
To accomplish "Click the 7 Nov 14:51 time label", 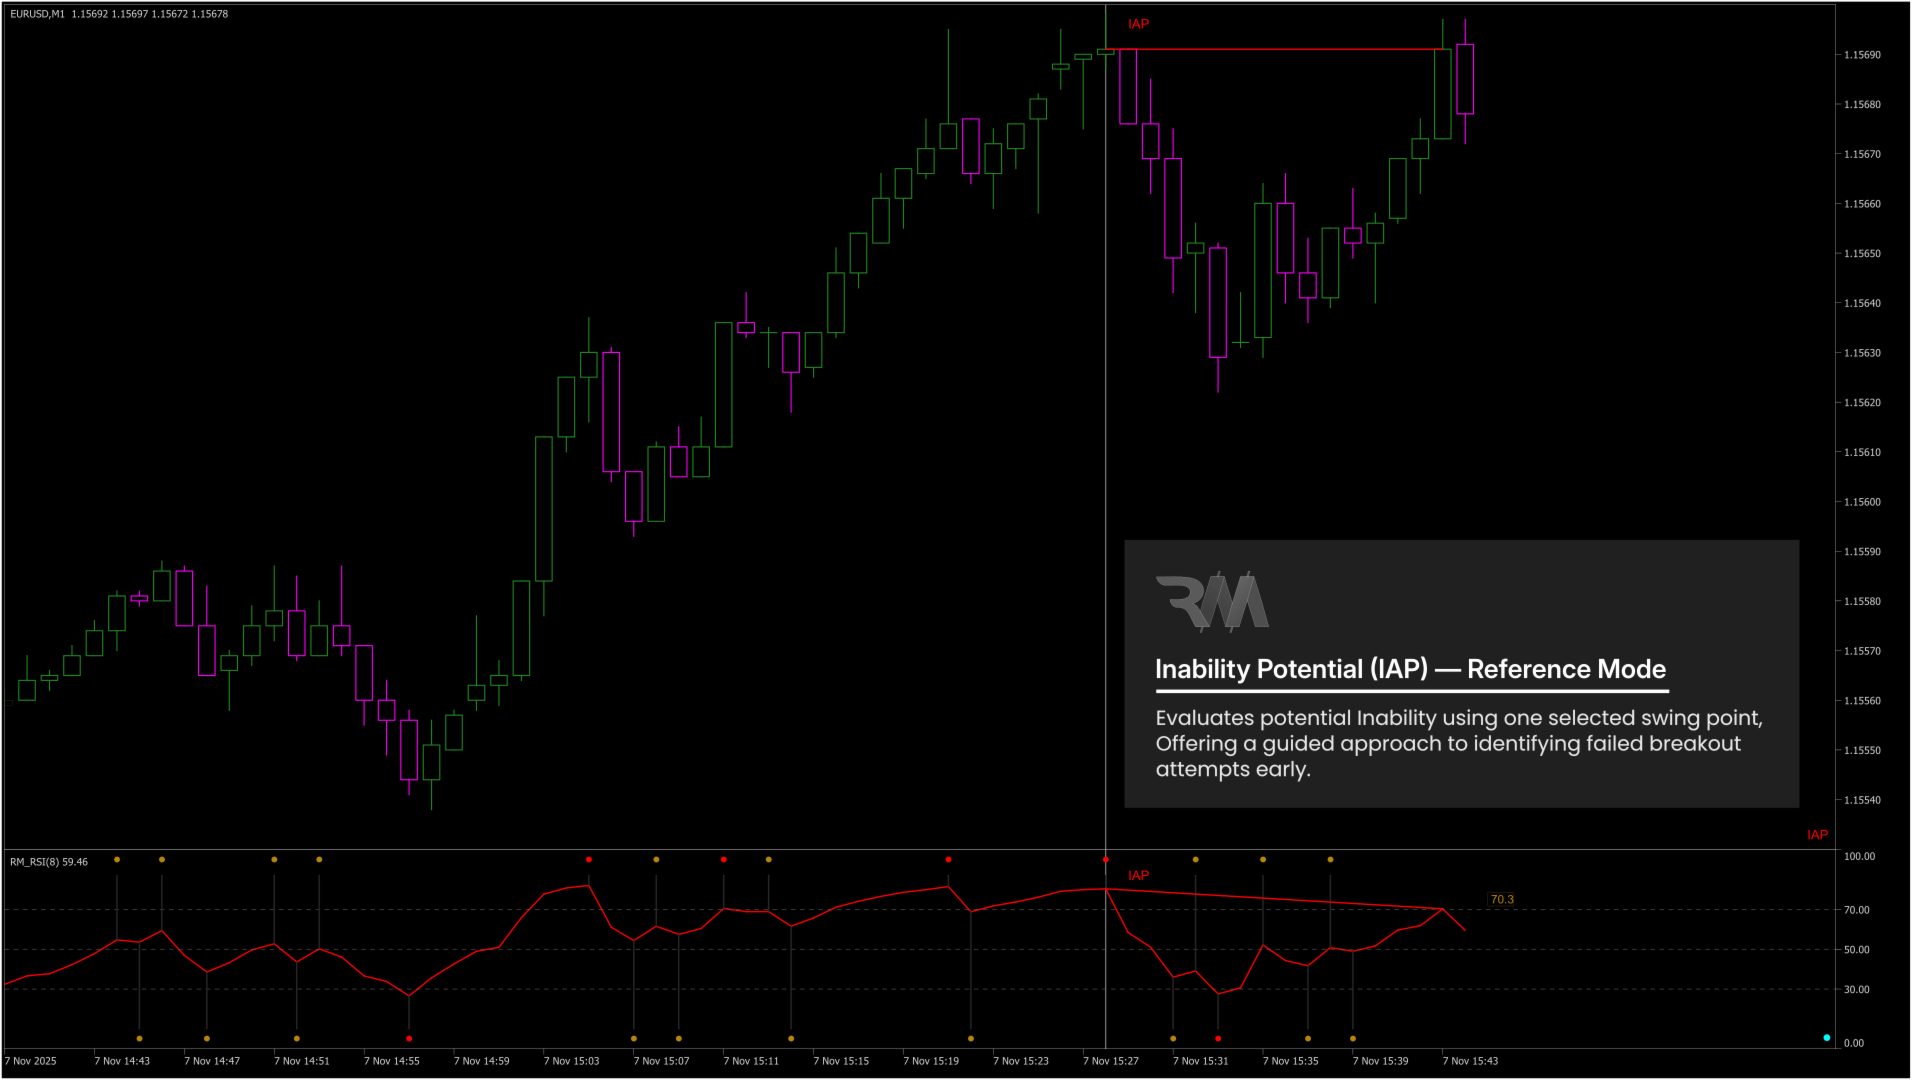I will (x=302, y=1061).
